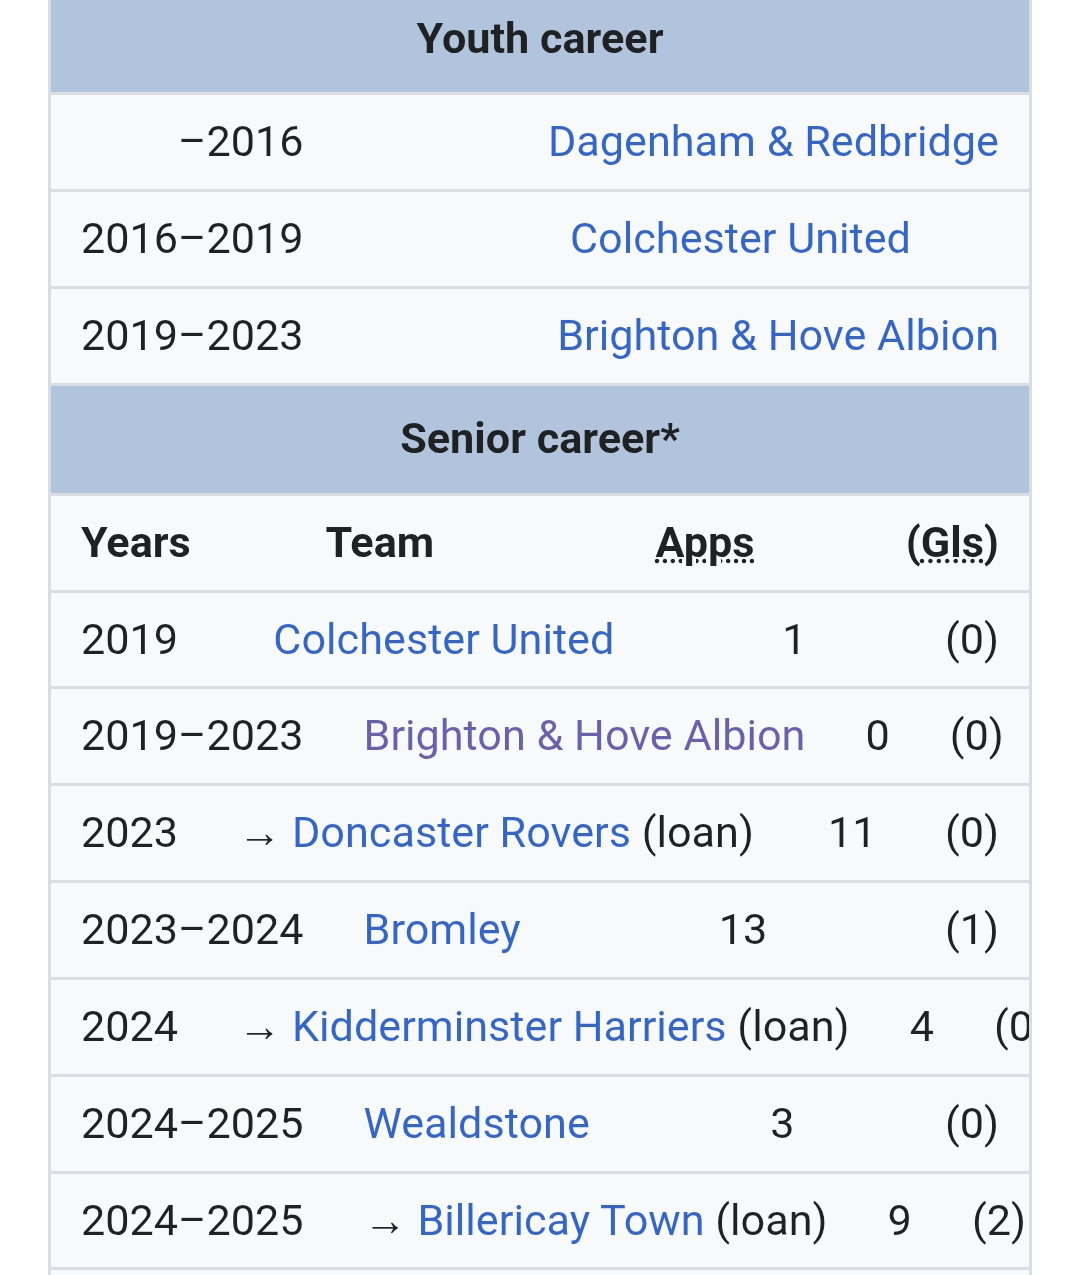Click the loan arrow beside Doncaster Rovers
The image size is (1079, 1275).
tap(259, 837)
